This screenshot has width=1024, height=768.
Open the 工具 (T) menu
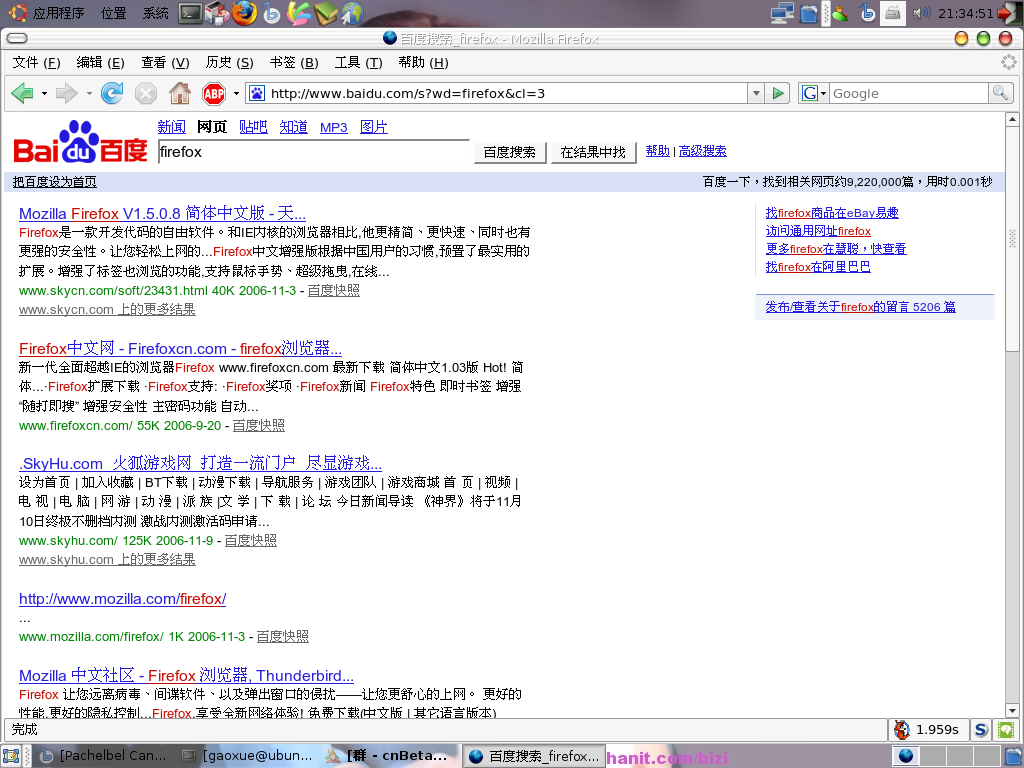tap(359, 63)
